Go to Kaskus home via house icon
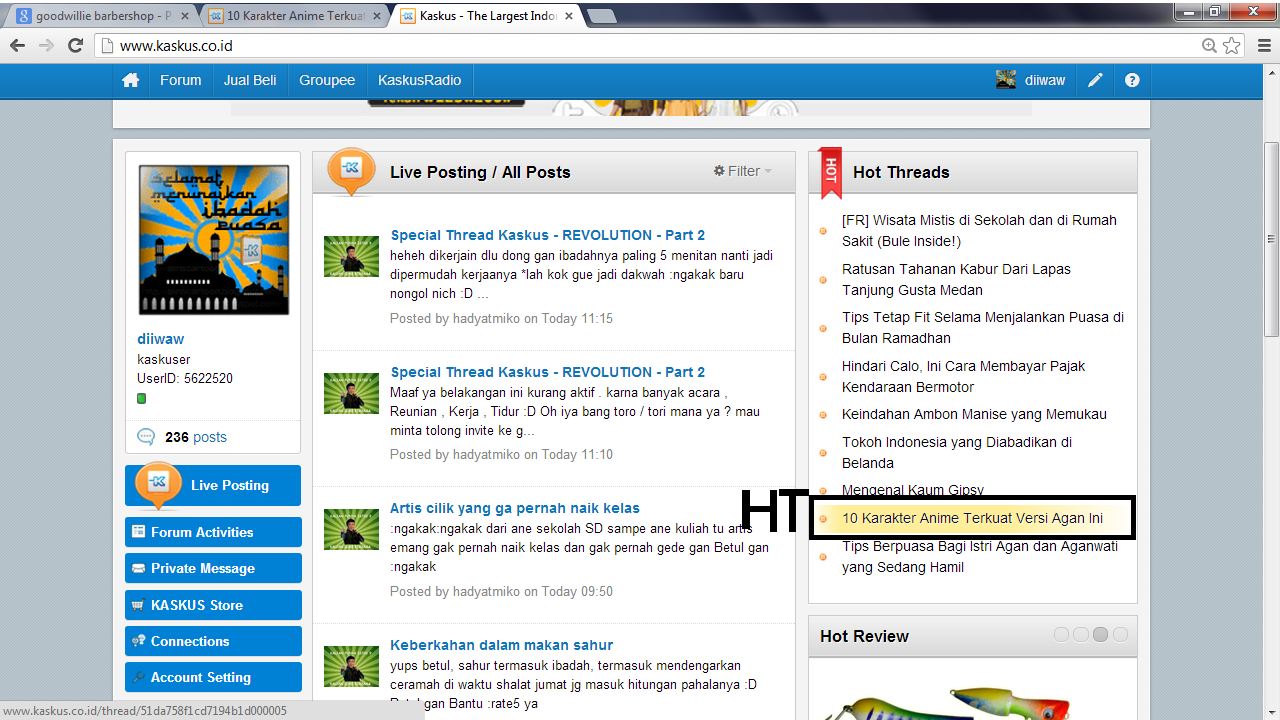1280x720 pixels. [131, 80]
